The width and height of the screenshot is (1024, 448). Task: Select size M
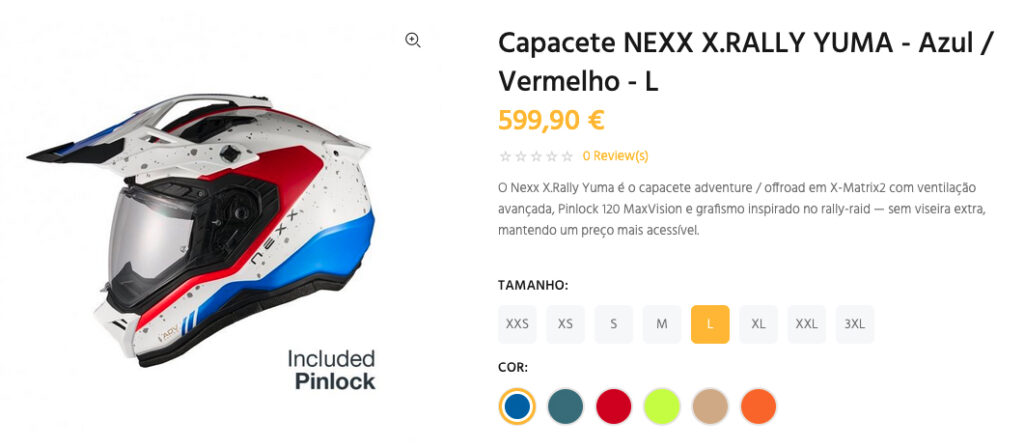[x=662, y=324]
